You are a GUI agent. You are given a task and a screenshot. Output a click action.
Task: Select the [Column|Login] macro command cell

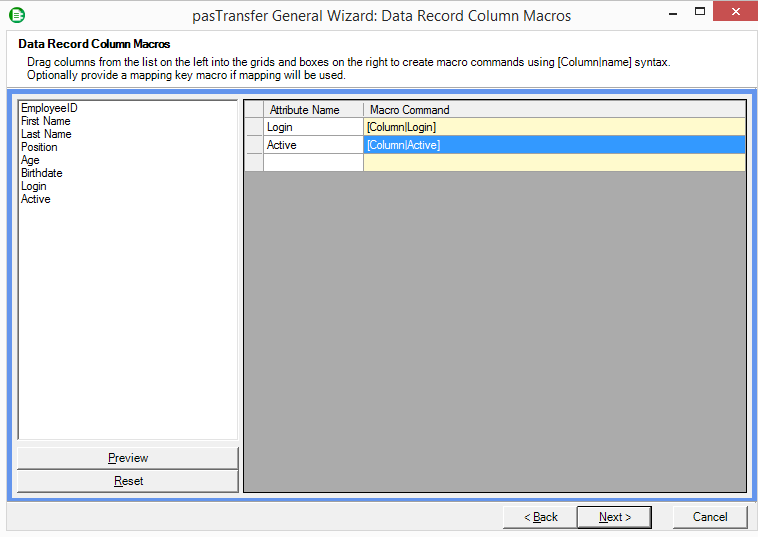click(554, 127)
